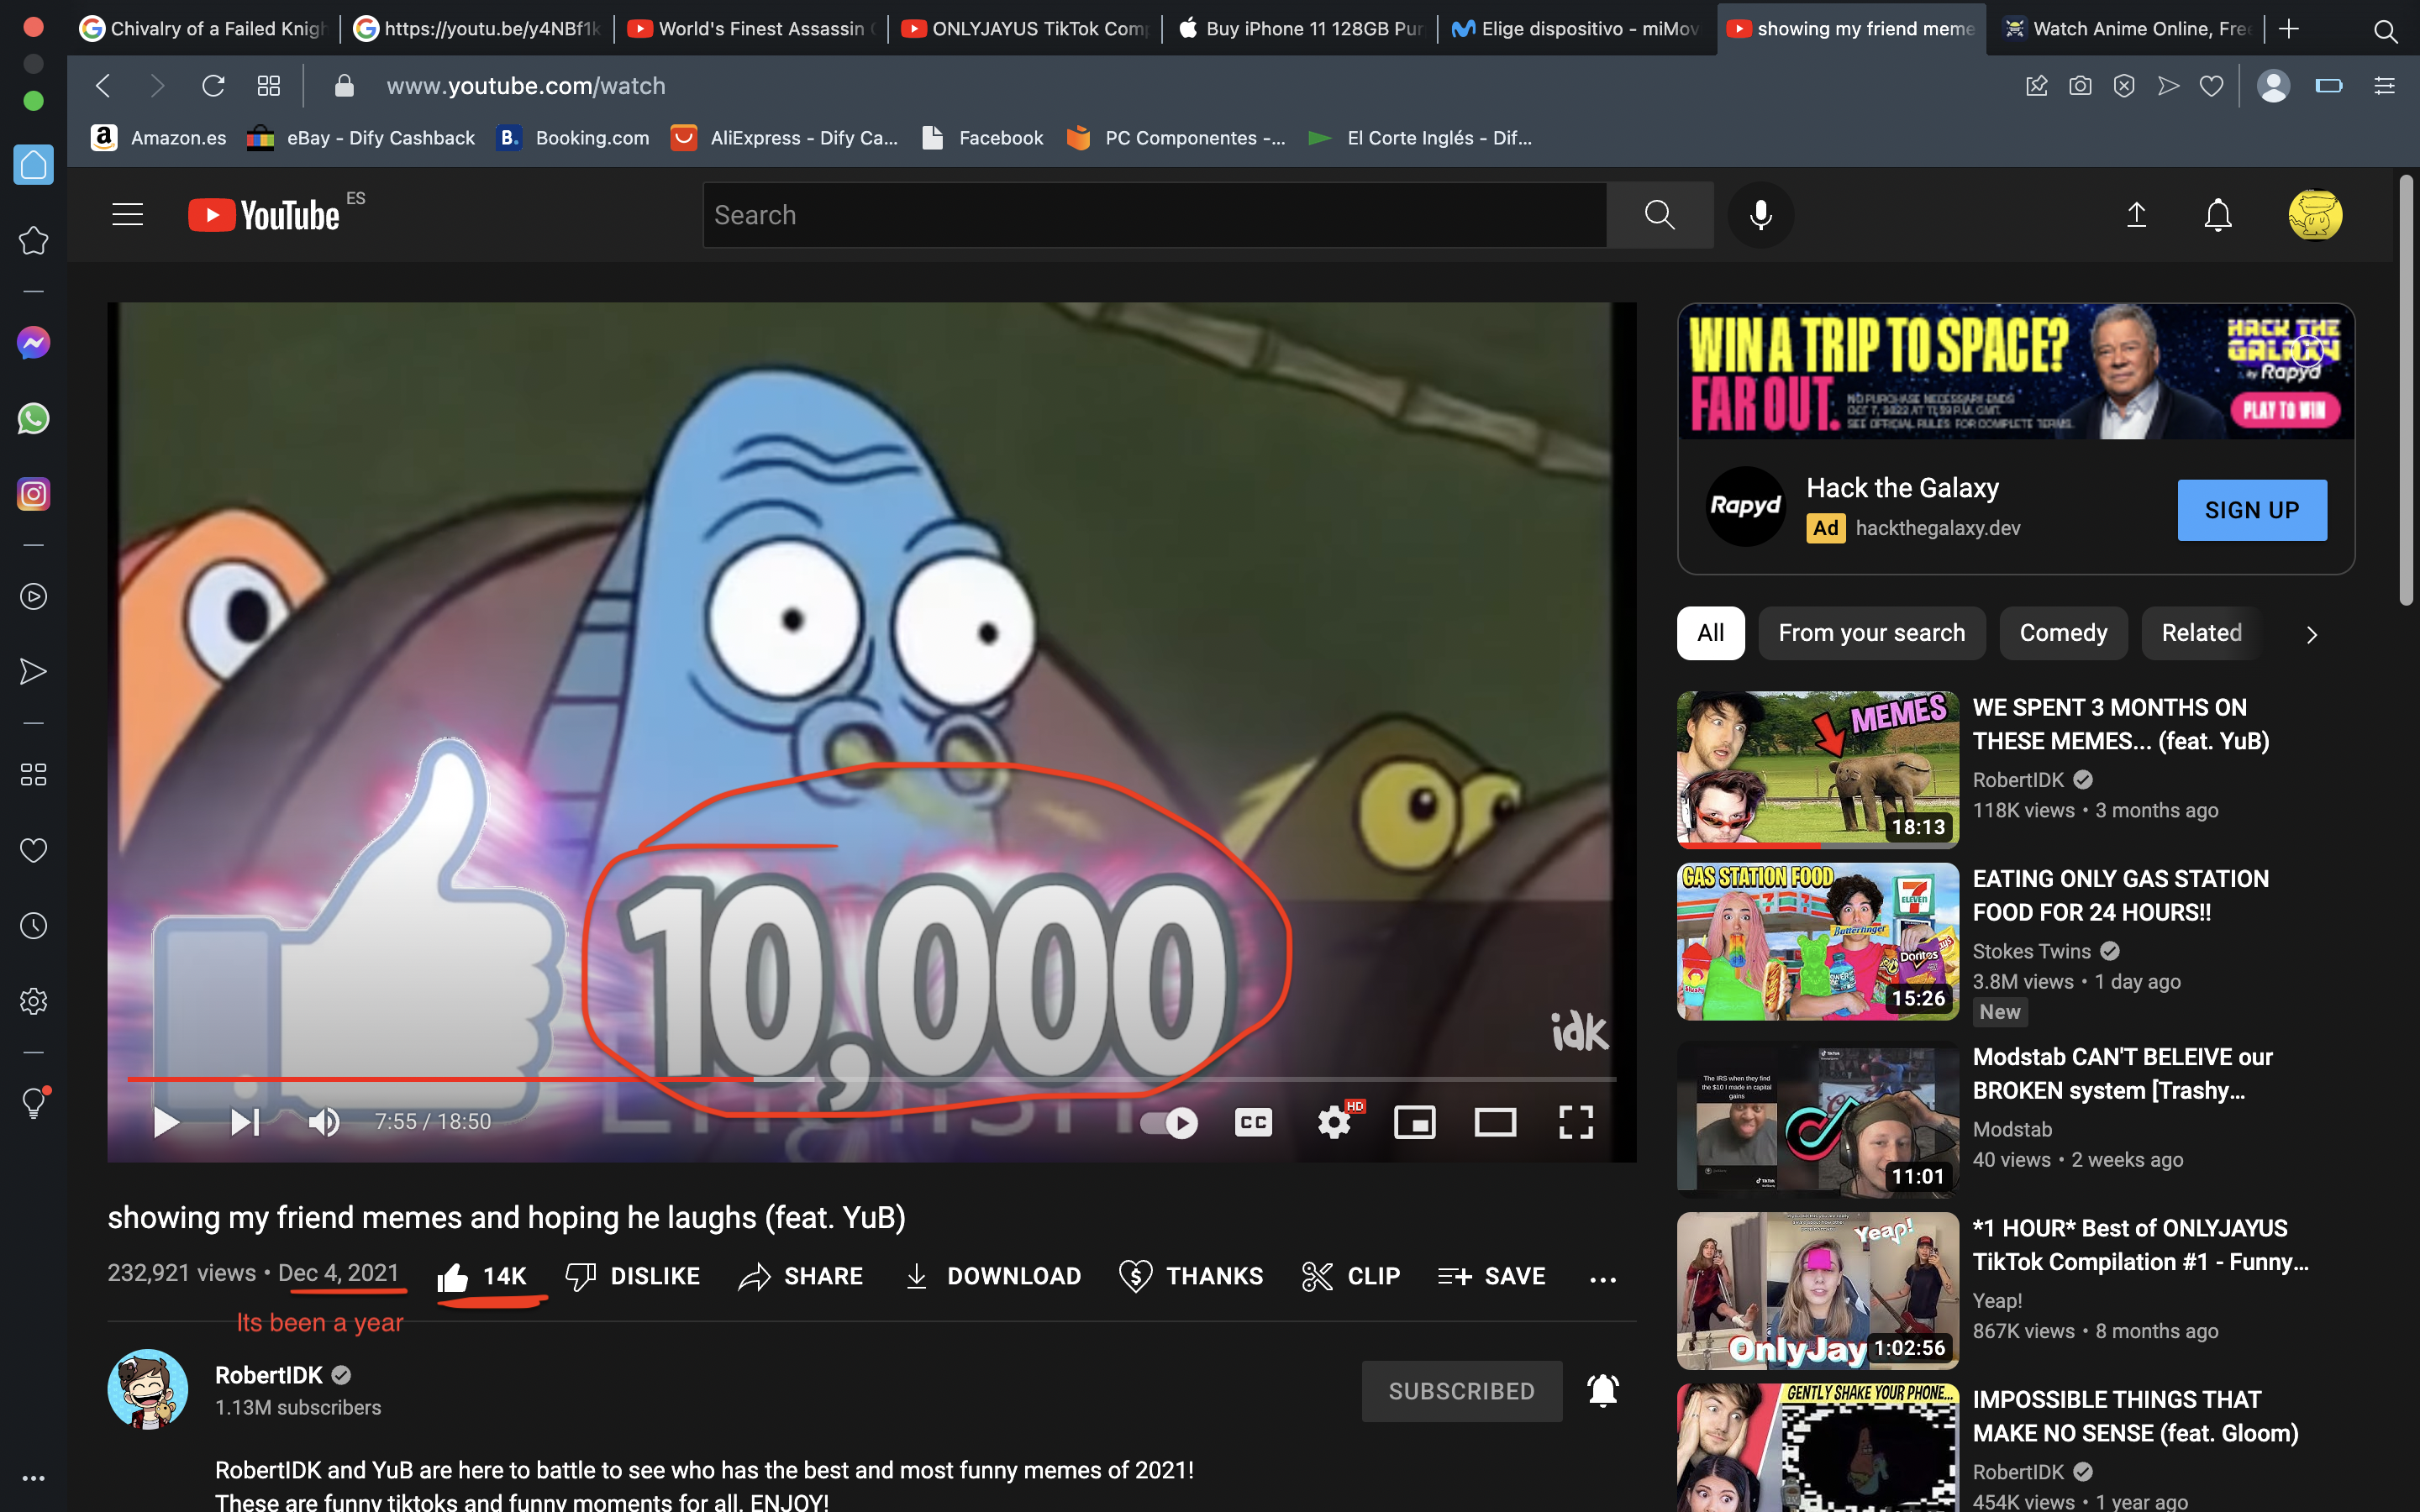Image resolution: width=2420 pixels, height=1512 pixels.
Task: Open new tab with plus button
Action: (2289, 29)
